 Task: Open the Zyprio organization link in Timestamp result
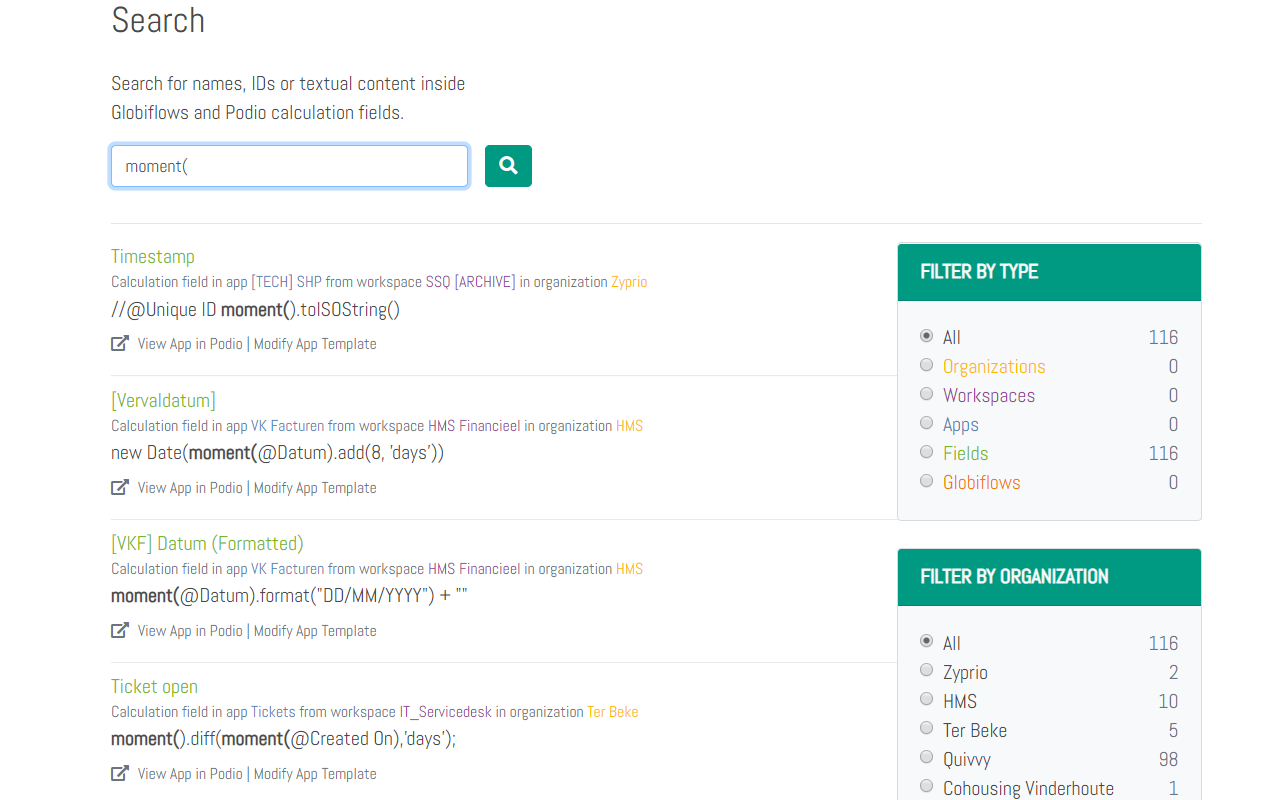tap(629, 282)
